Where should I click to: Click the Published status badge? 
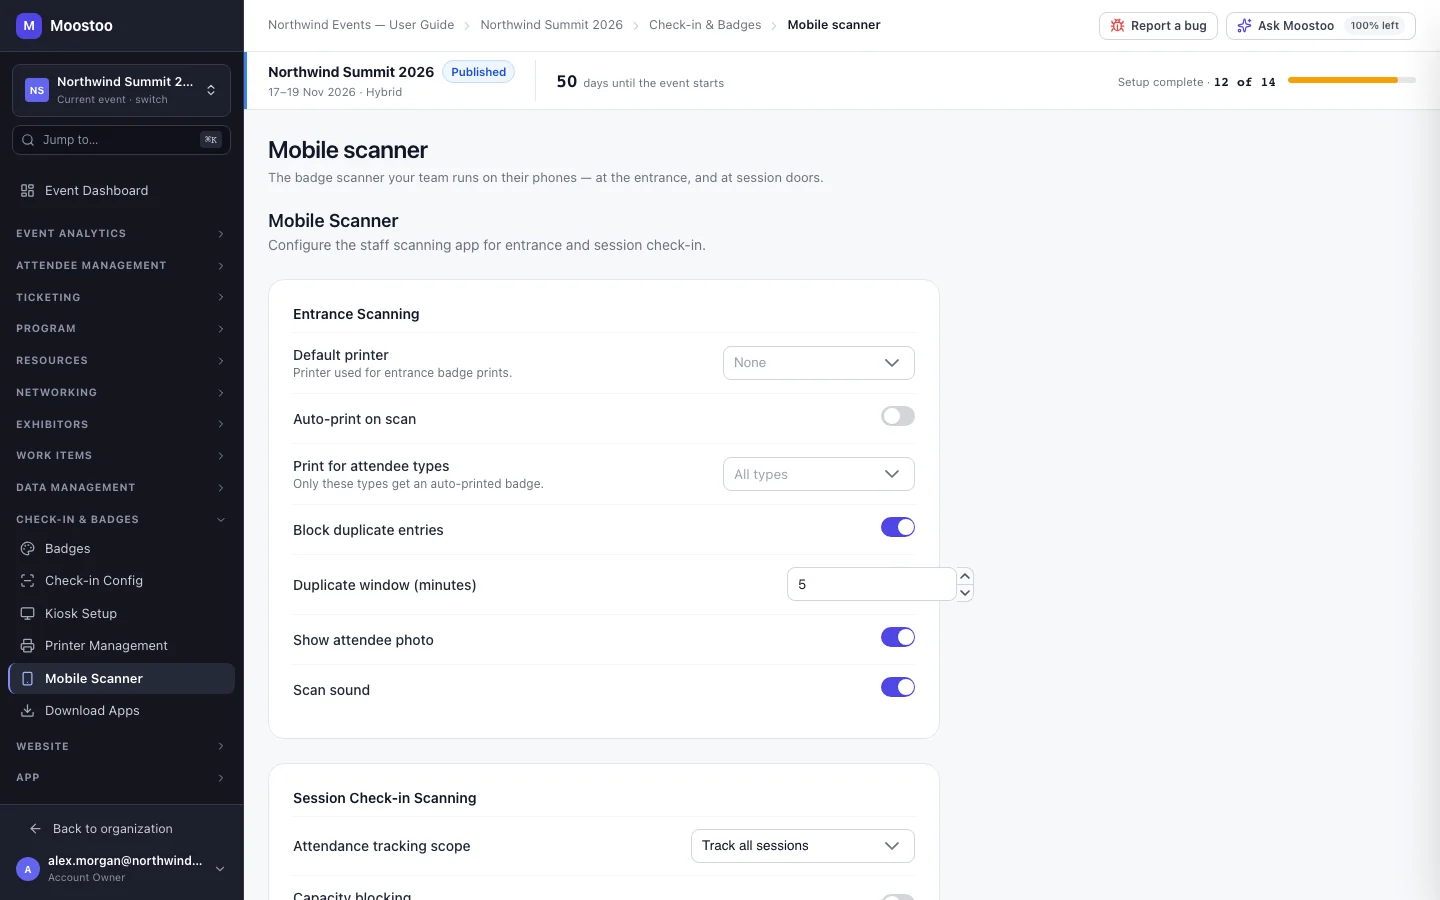(x=478, y=72)
